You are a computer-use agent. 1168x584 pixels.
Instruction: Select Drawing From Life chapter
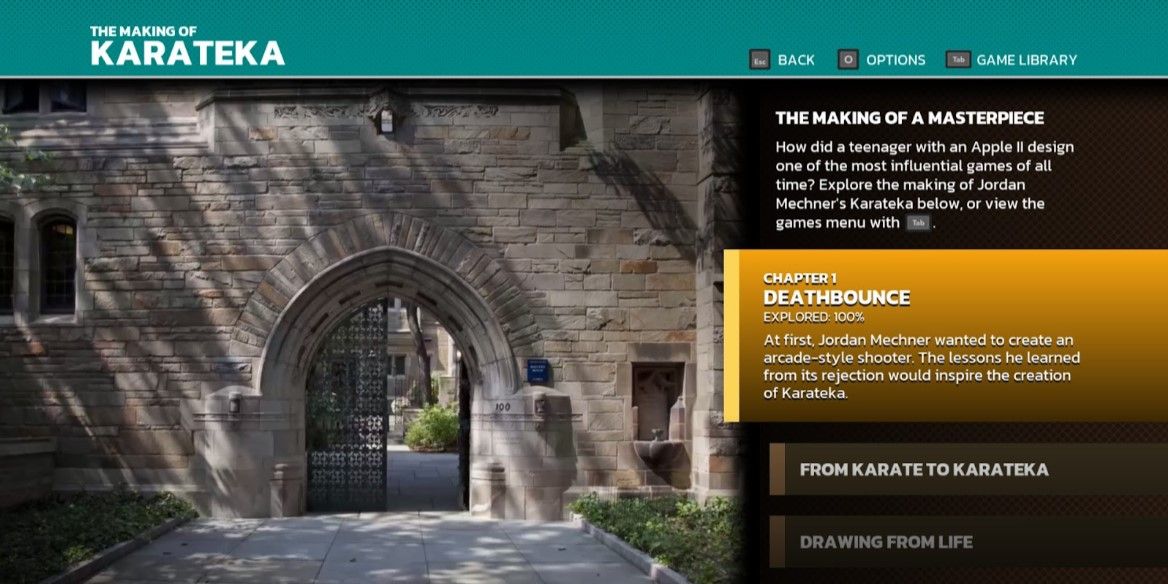[968, 542]
